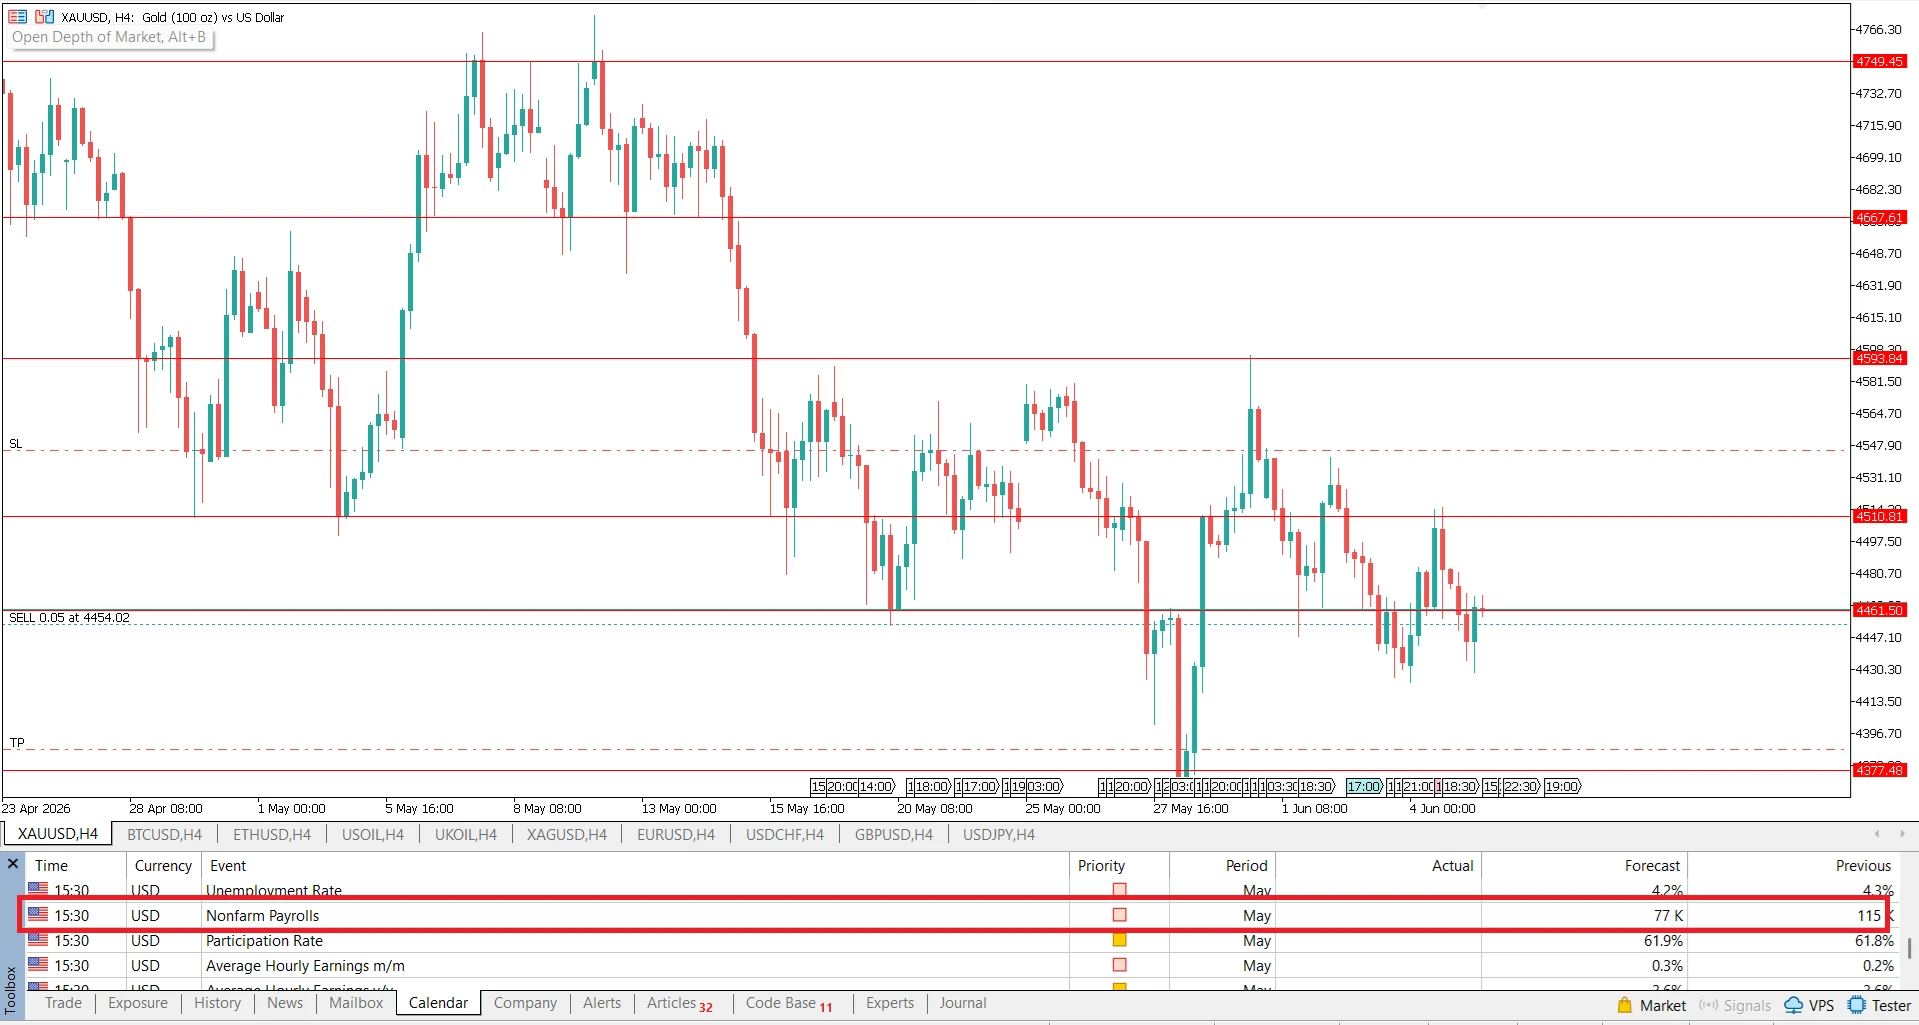Sort calendar by Previous column header
Screen dimensions: 1919x1025
point(1793,866)
